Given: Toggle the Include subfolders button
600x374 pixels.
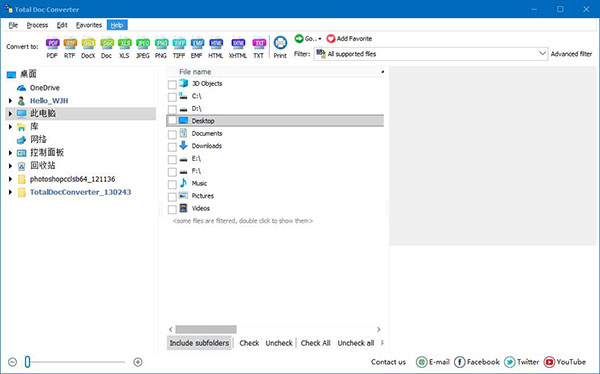Looking at the screenshot, I should tap(199, 343).
